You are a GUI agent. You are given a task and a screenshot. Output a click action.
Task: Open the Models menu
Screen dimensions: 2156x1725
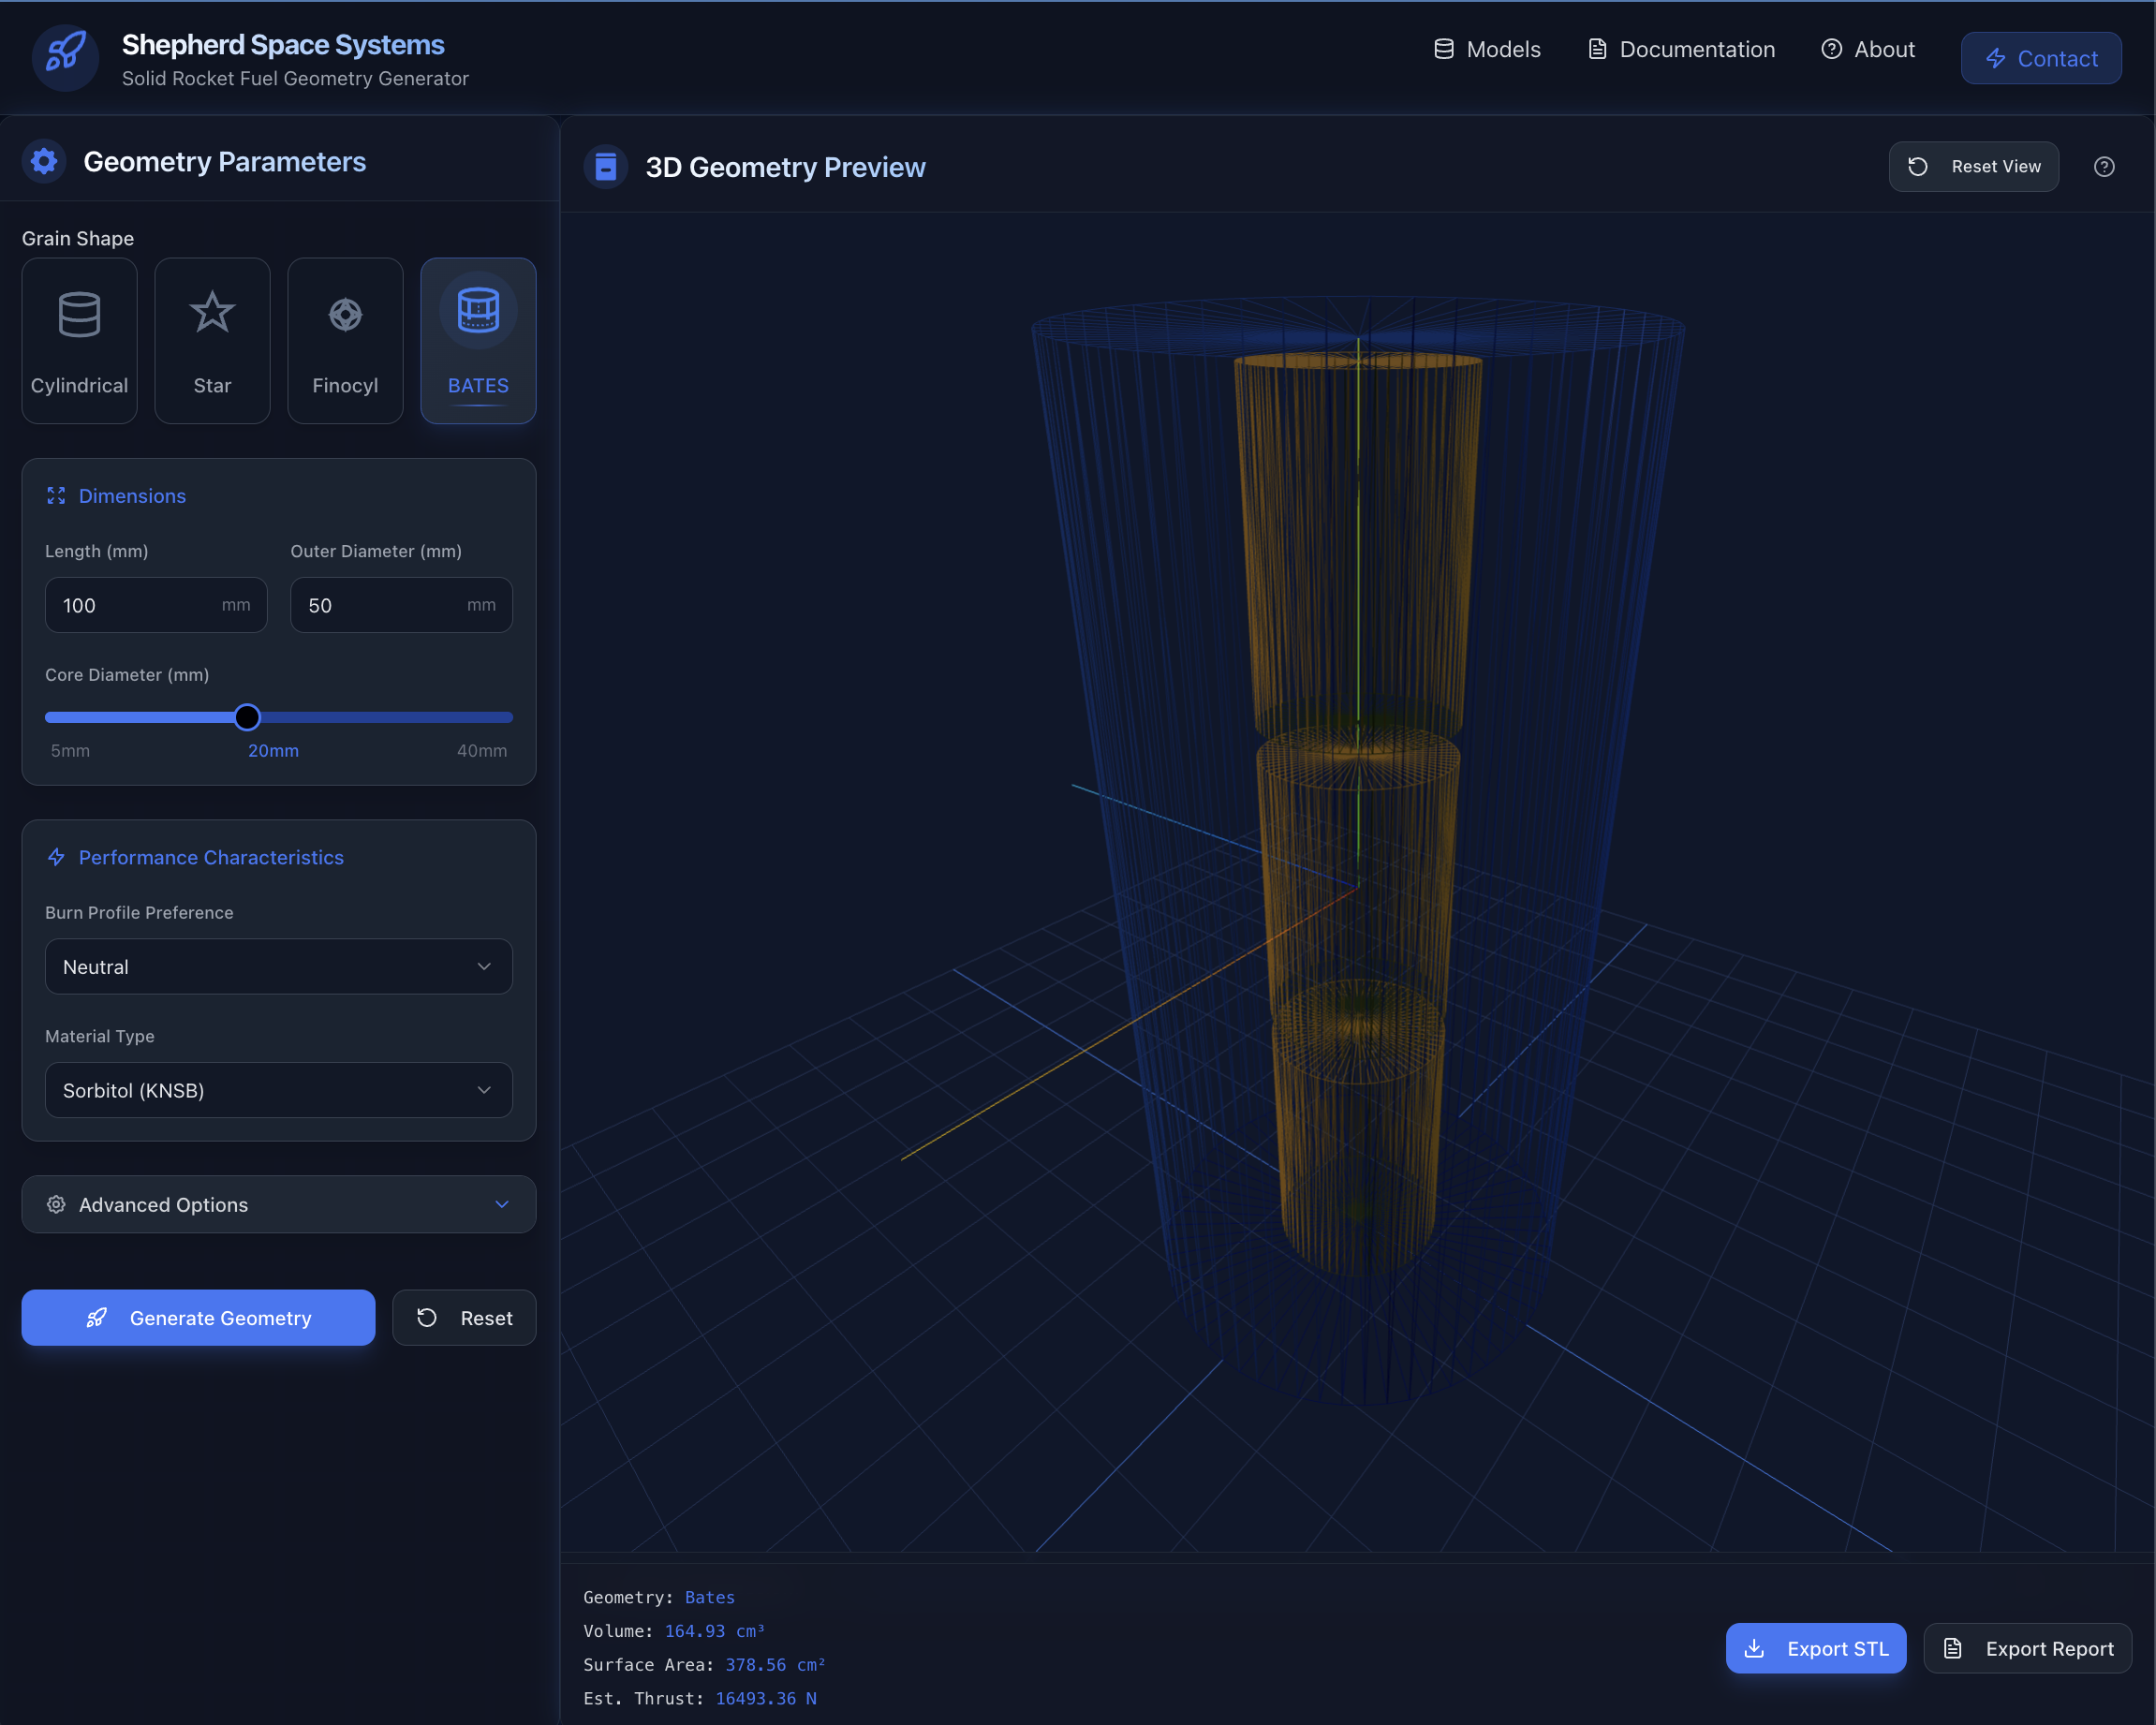1487,48
